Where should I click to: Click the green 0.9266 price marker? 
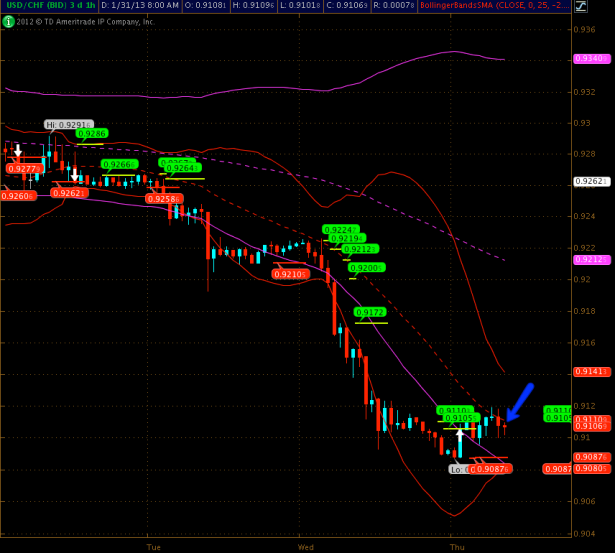pyautogui.click(x=119, y=164)
